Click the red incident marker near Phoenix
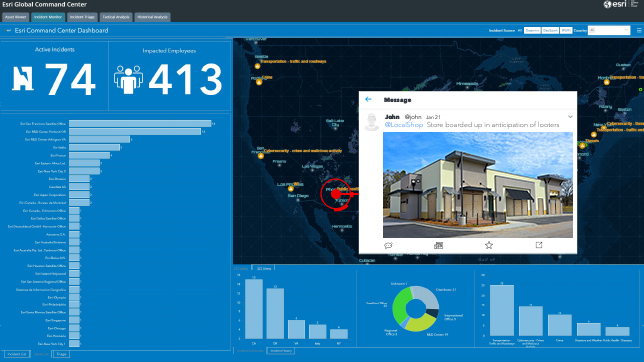Image resolution: width=644 pixels, height=362 pixels. click(336, 194)
